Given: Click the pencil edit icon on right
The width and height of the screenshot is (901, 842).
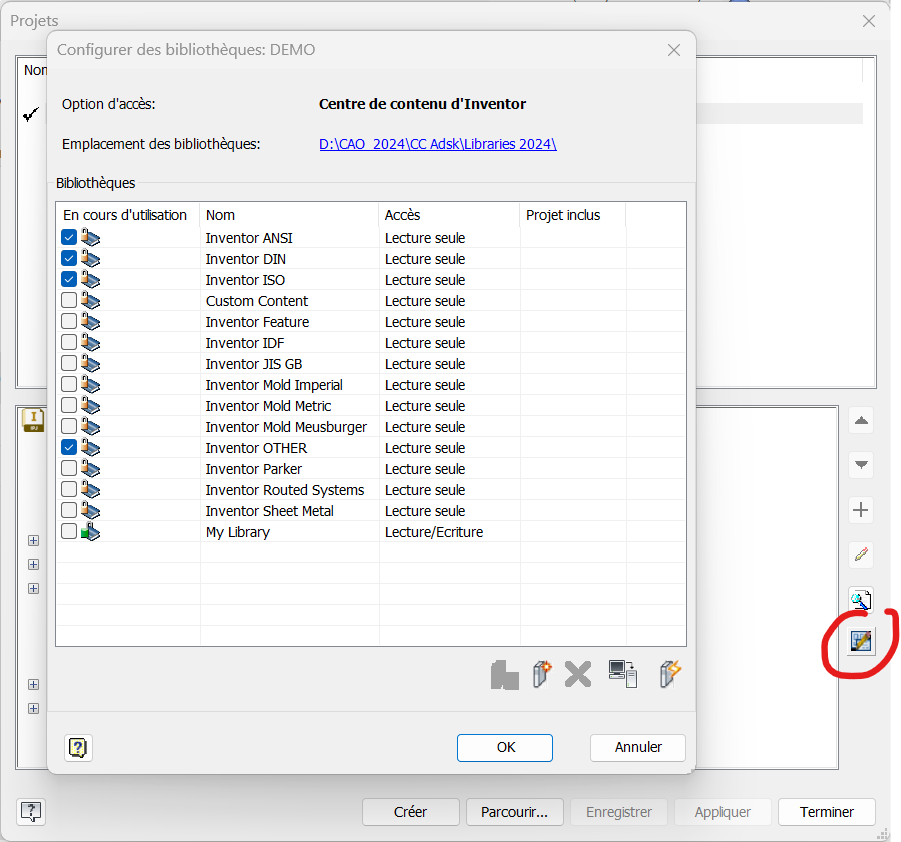Looking at the screenshot, I should 861,554.
